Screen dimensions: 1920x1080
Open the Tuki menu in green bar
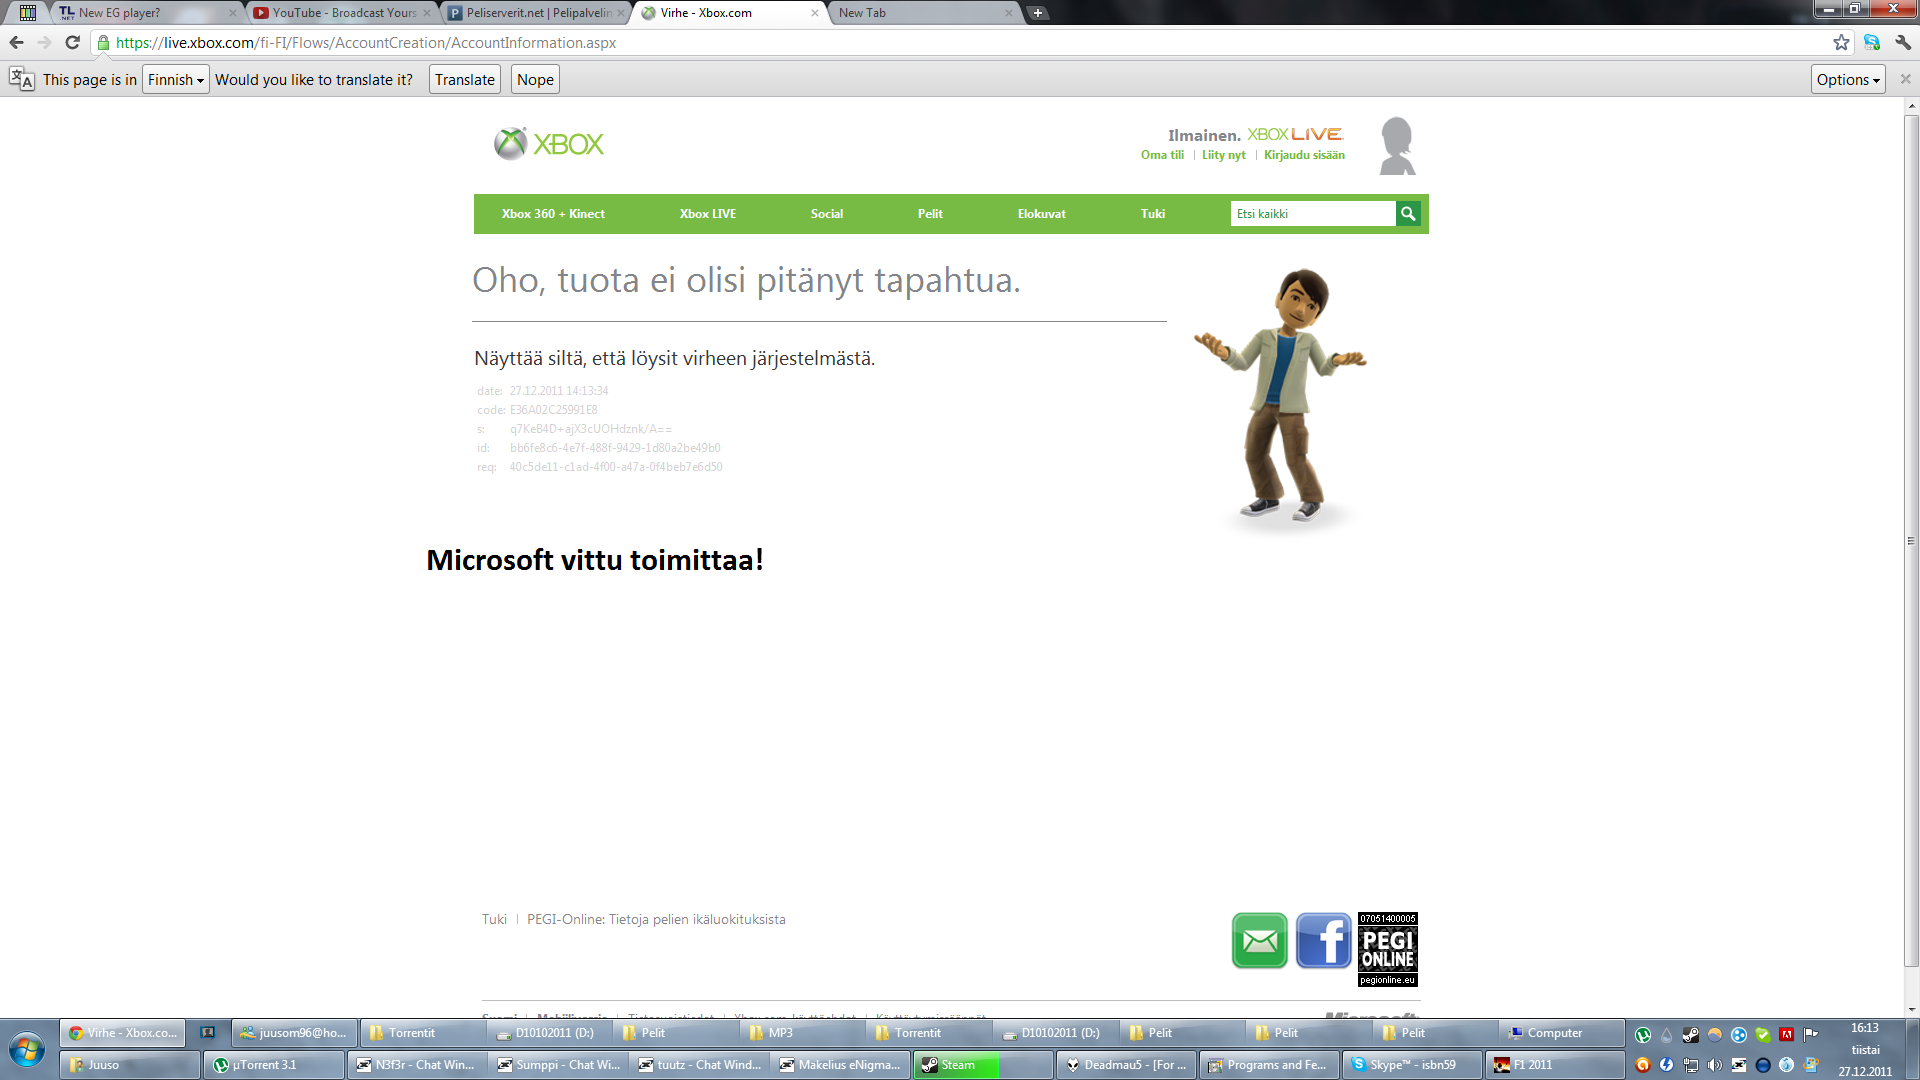click(x=1153, y=214)
